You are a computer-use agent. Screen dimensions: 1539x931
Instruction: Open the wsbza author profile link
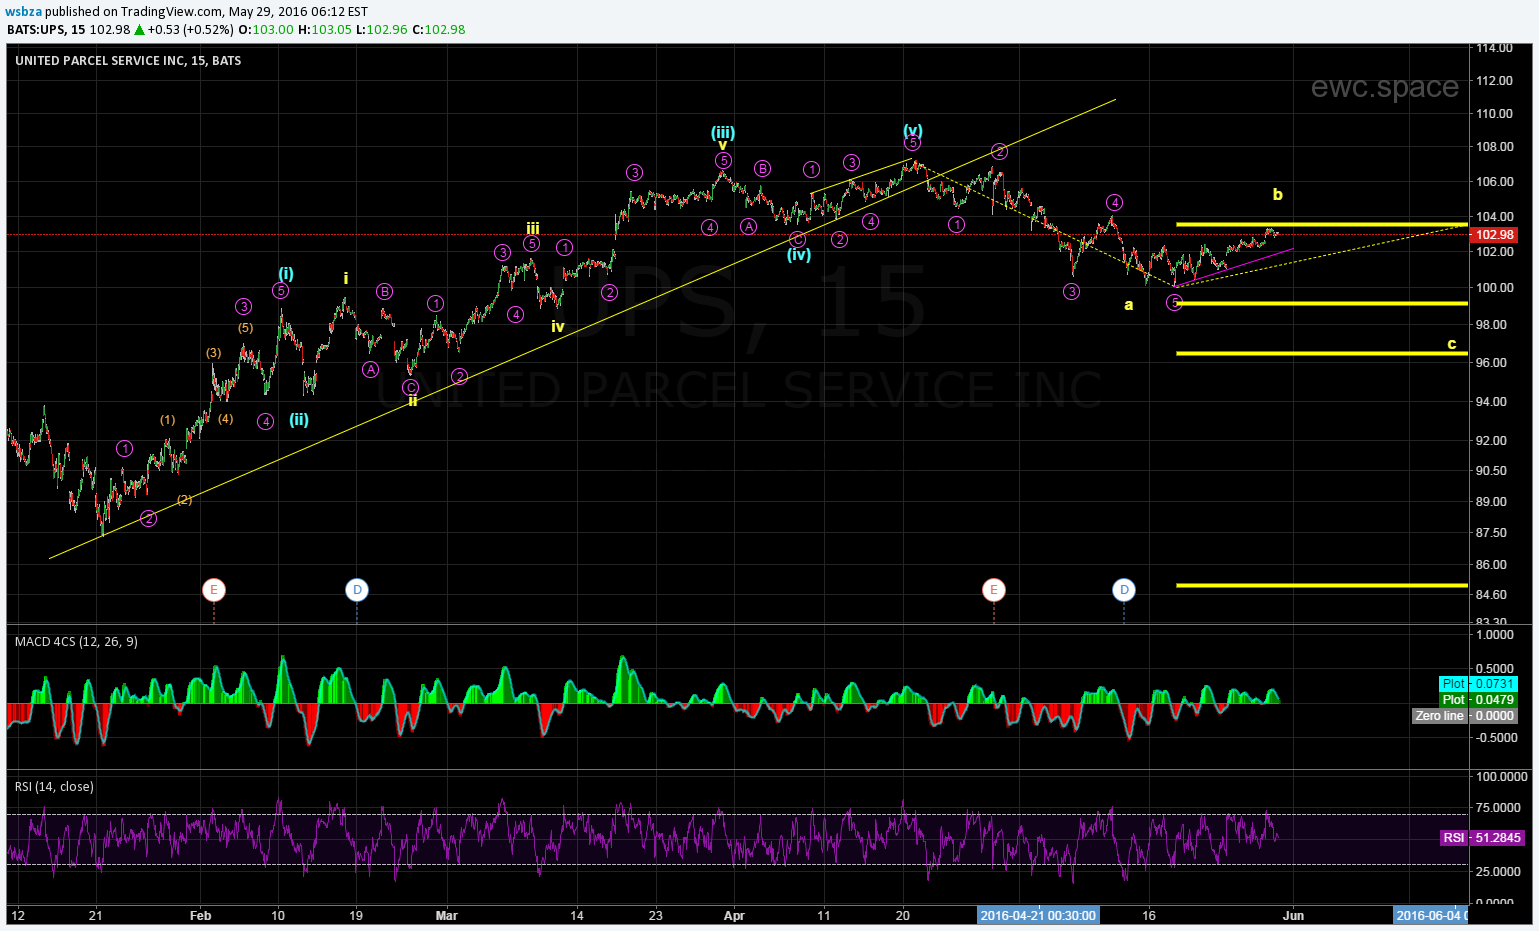pyautogui.click(x=23, y=11)
